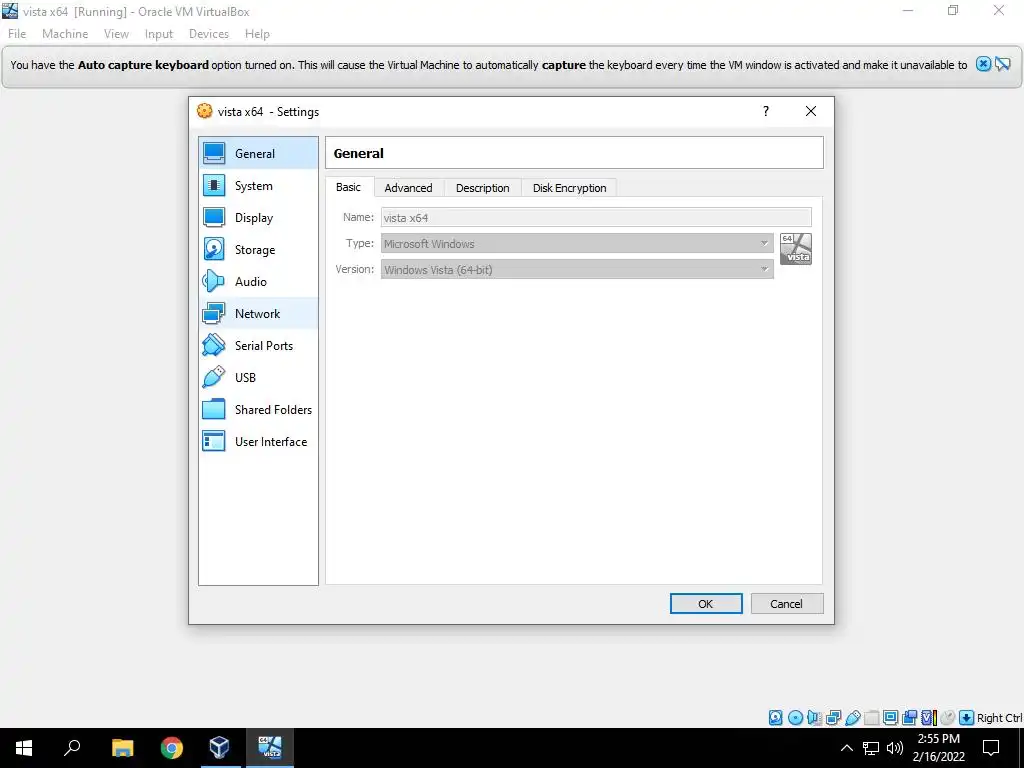
Task: Open the Display settings category
Action: [x=258, y=217]
